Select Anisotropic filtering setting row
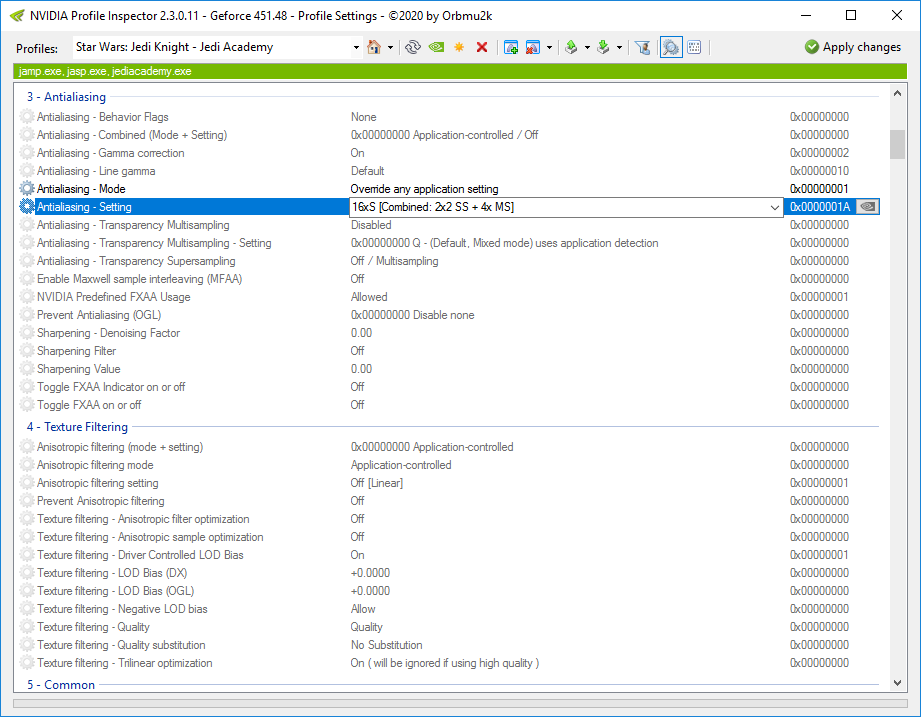This screenshot has width=921, height=717. point(449,483)
